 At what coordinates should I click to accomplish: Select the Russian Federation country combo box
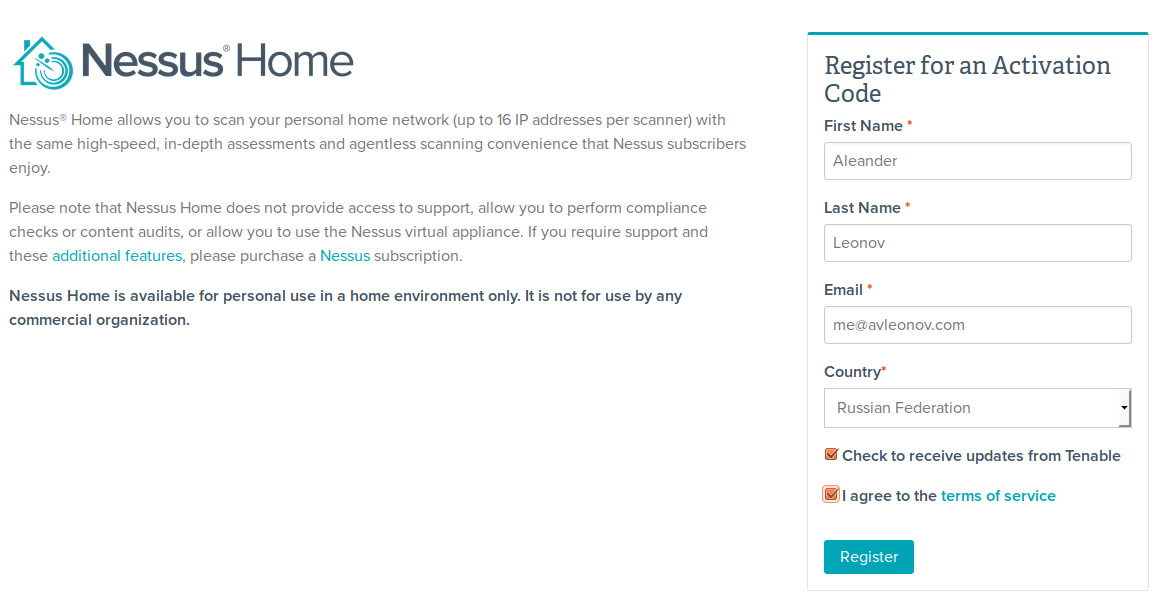pyautogui.click(x=978, y=408)
